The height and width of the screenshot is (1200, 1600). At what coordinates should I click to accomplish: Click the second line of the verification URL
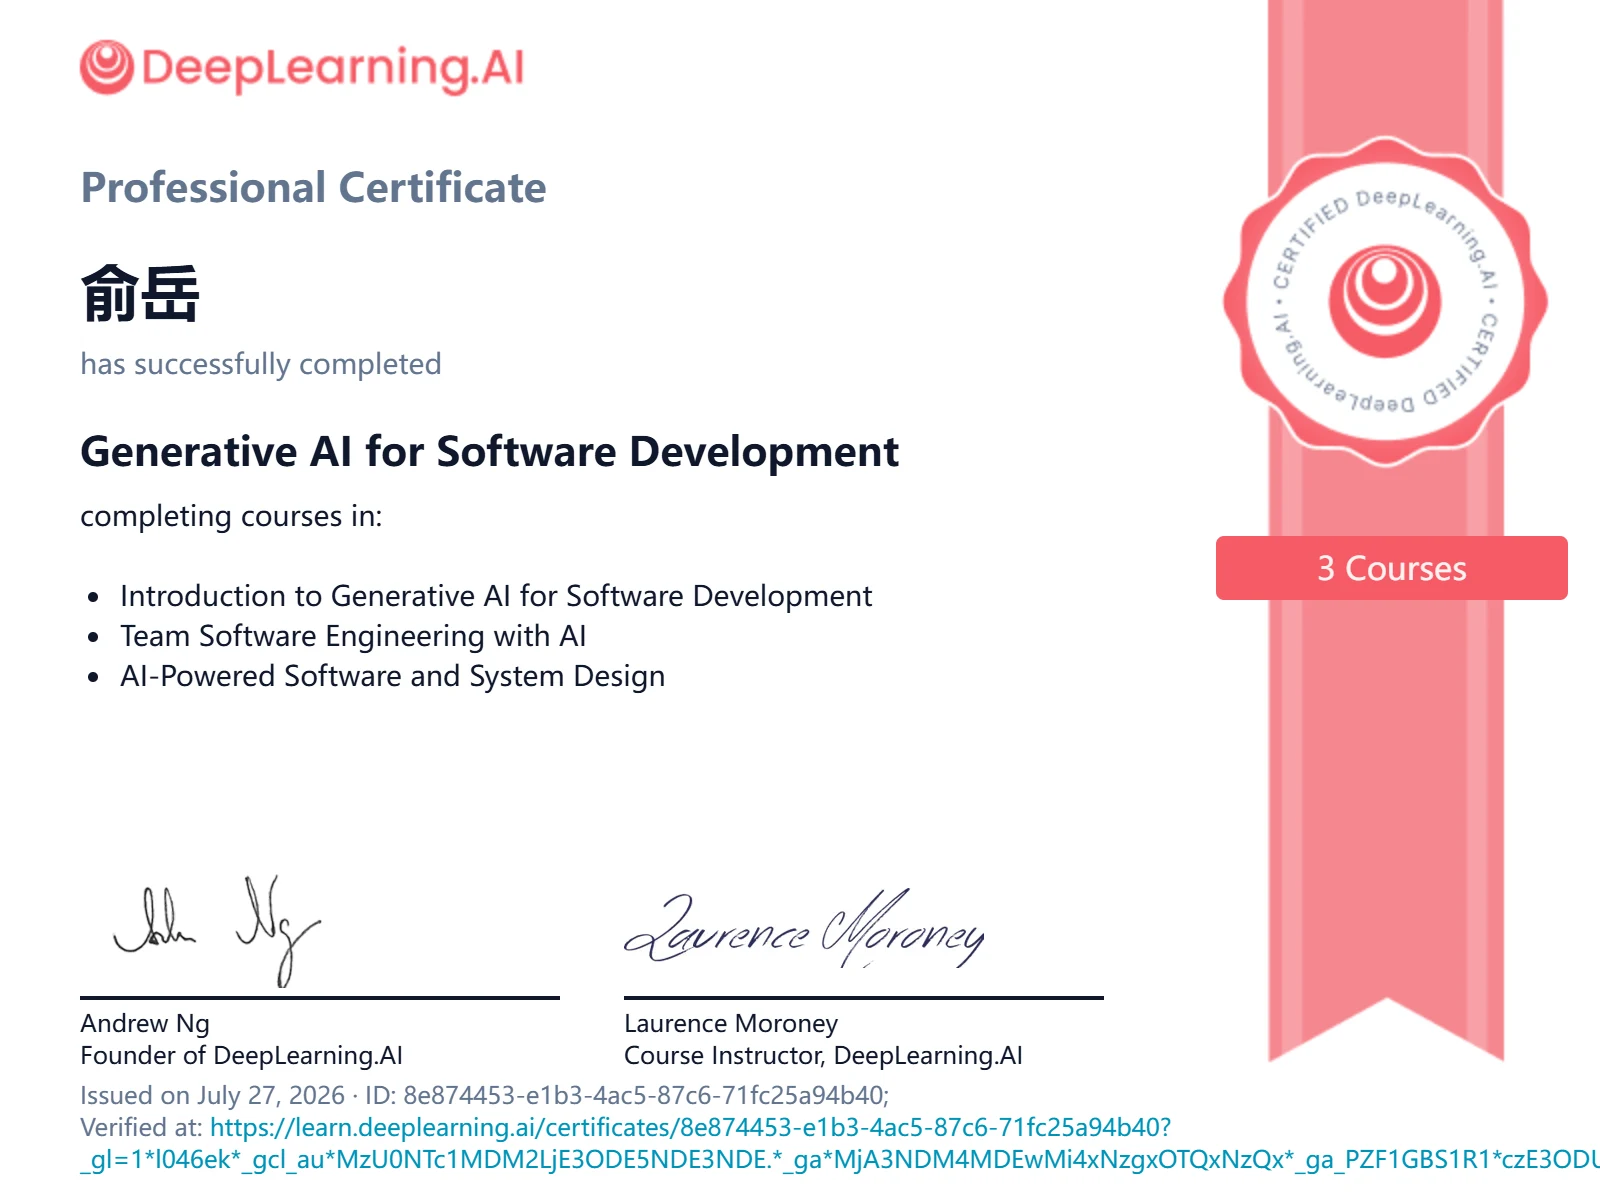[x=840, y=1159]
